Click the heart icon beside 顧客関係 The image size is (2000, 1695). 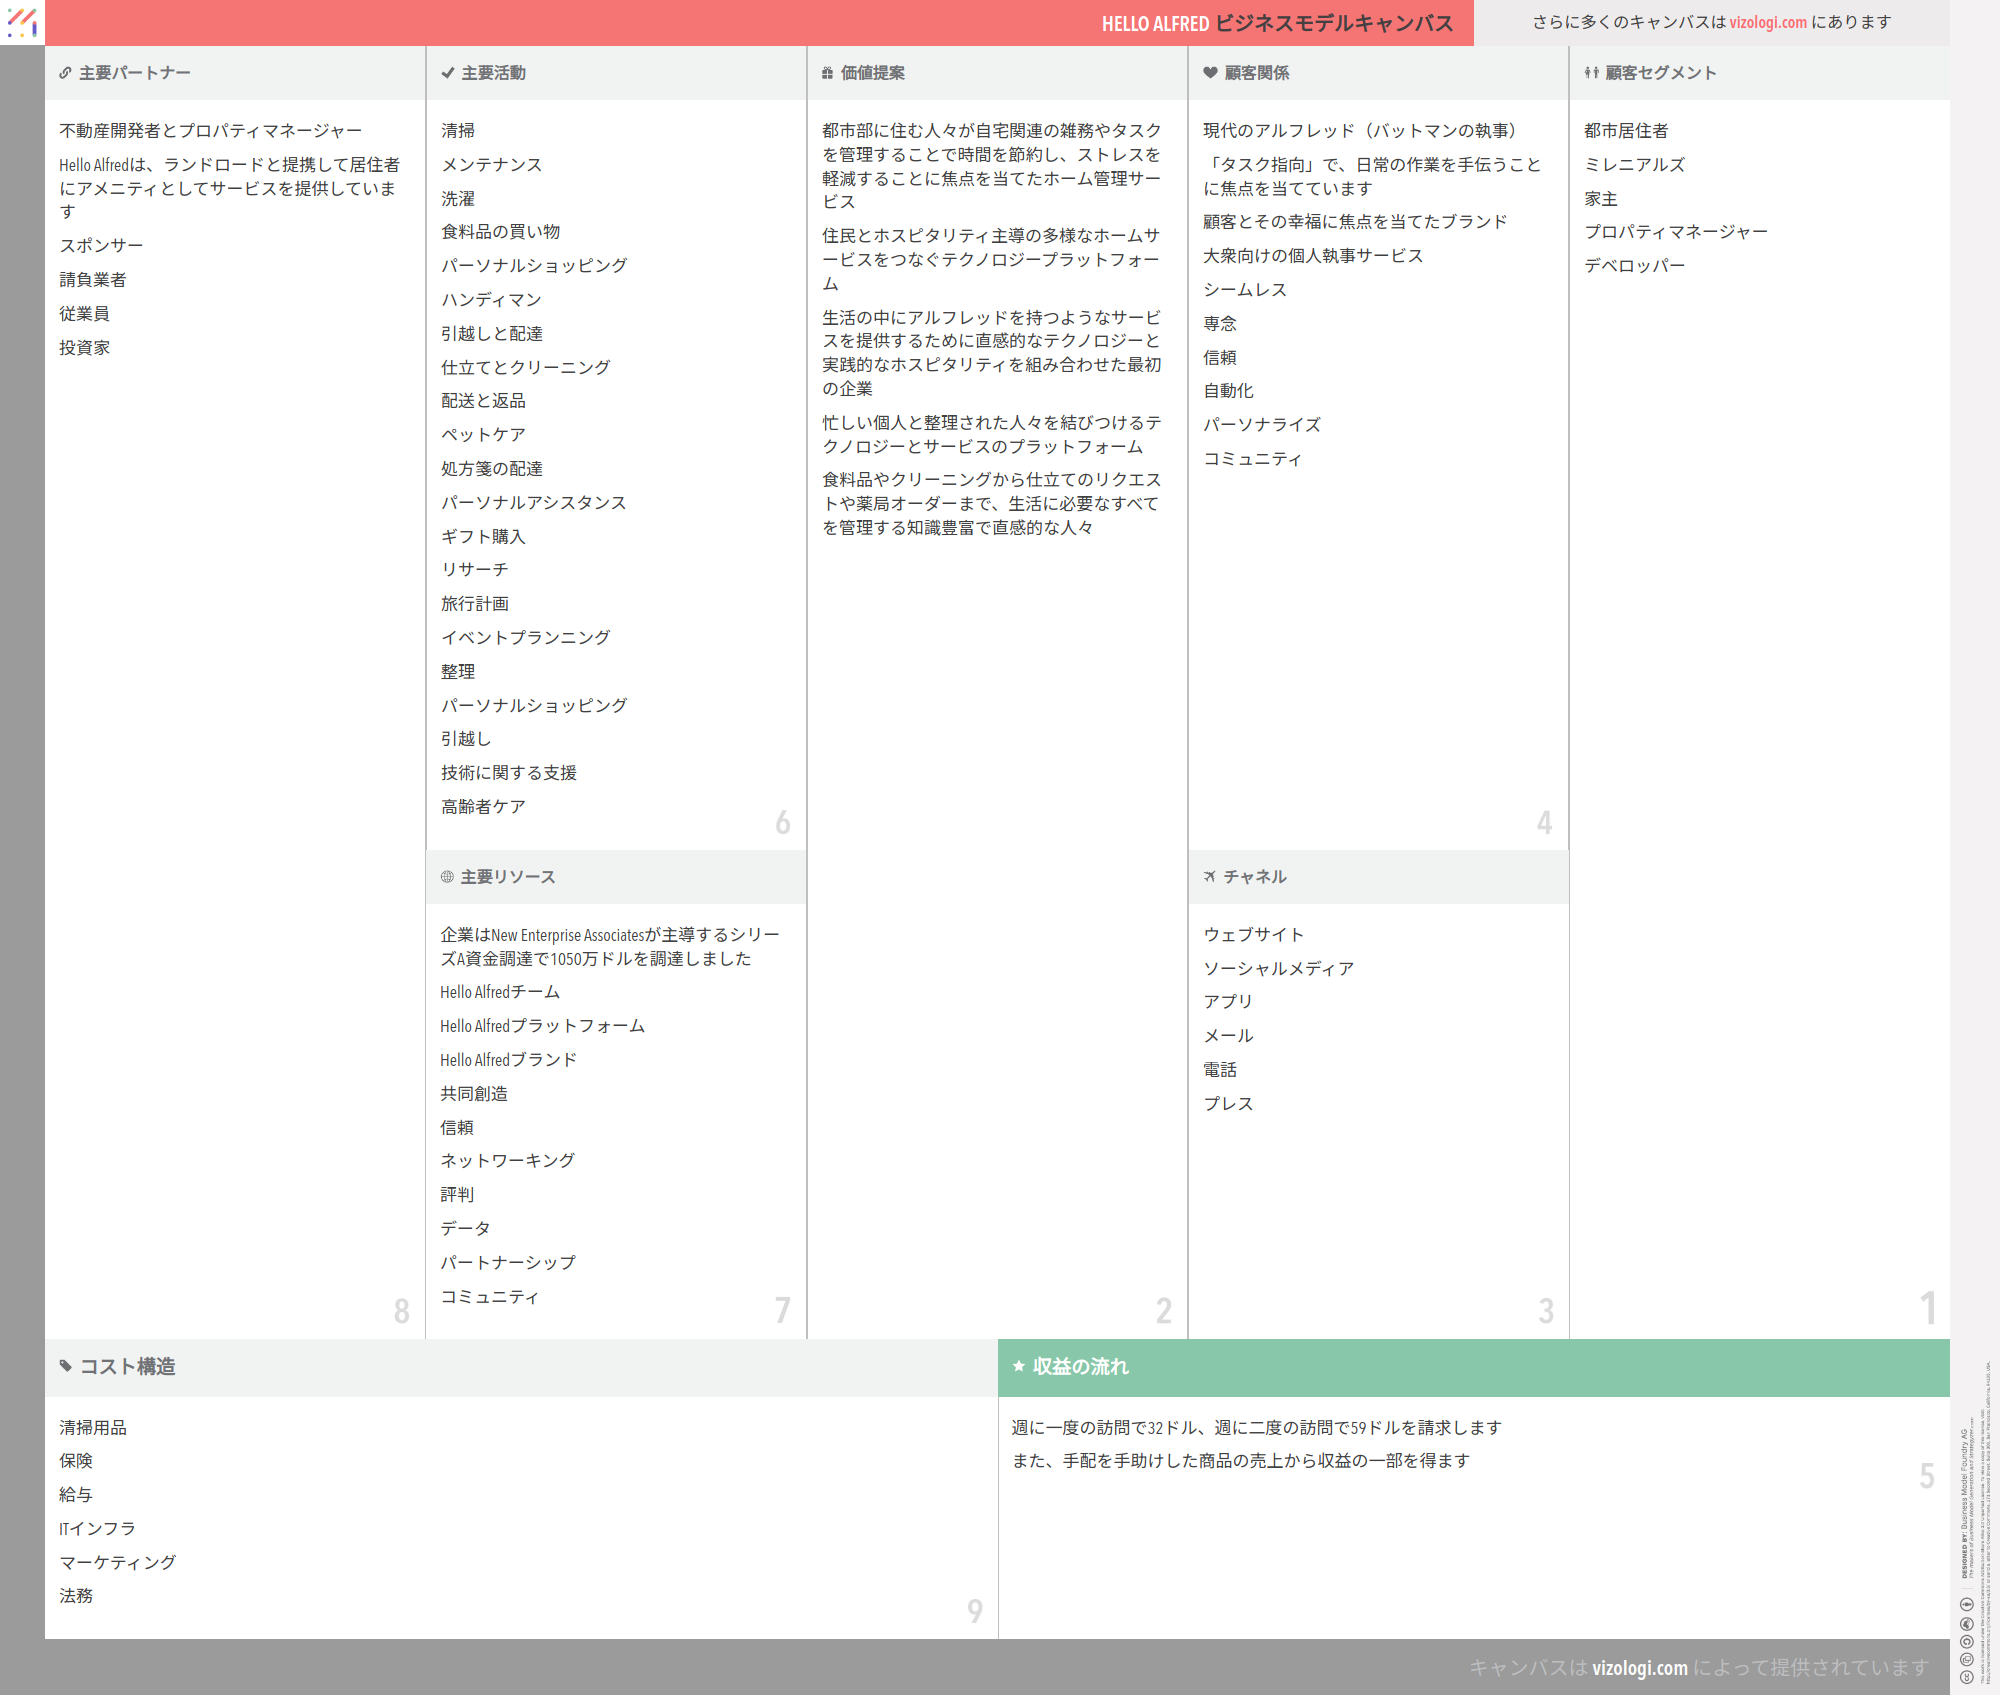click(x=1210, y=73)
